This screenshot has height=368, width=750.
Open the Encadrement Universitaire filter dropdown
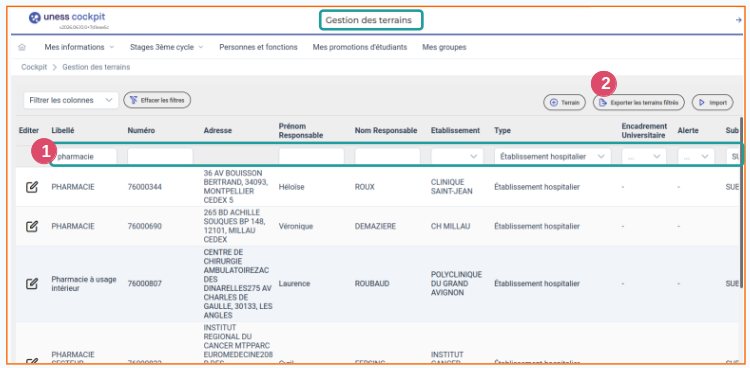point(643,156)
